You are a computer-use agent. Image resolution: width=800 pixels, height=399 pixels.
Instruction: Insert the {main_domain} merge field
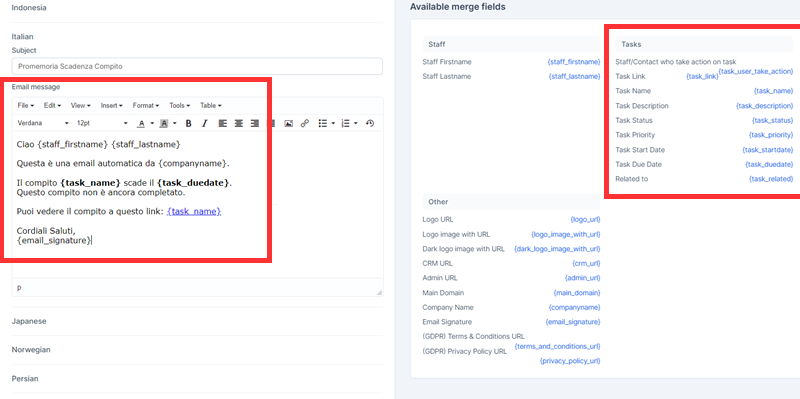577,293
